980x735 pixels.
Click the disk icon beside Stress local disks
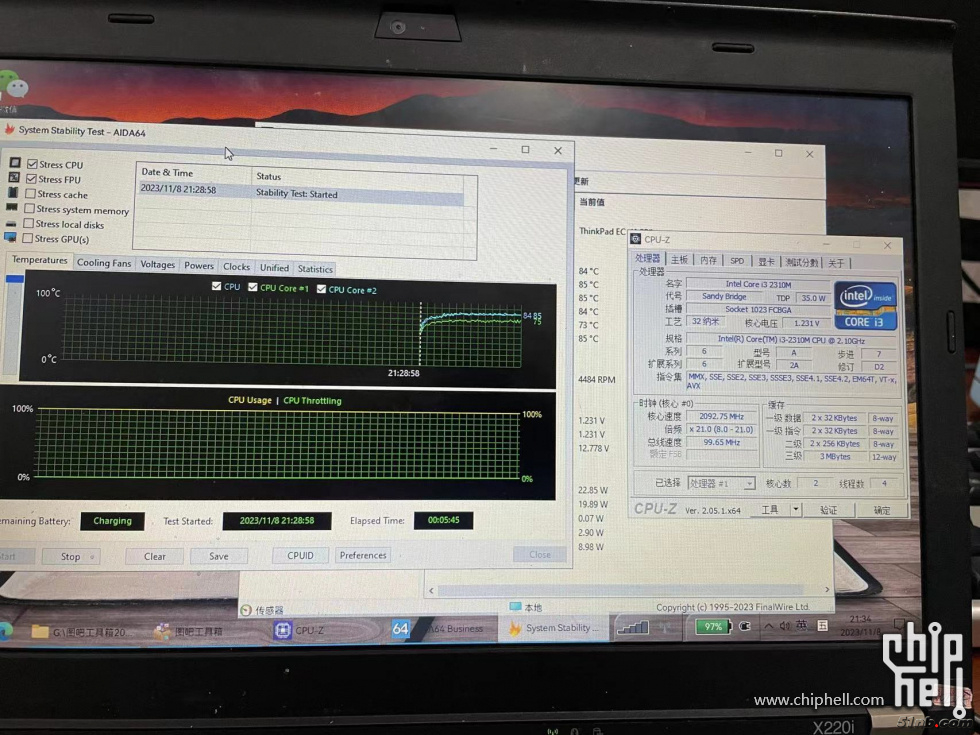[x=11, y=223]
